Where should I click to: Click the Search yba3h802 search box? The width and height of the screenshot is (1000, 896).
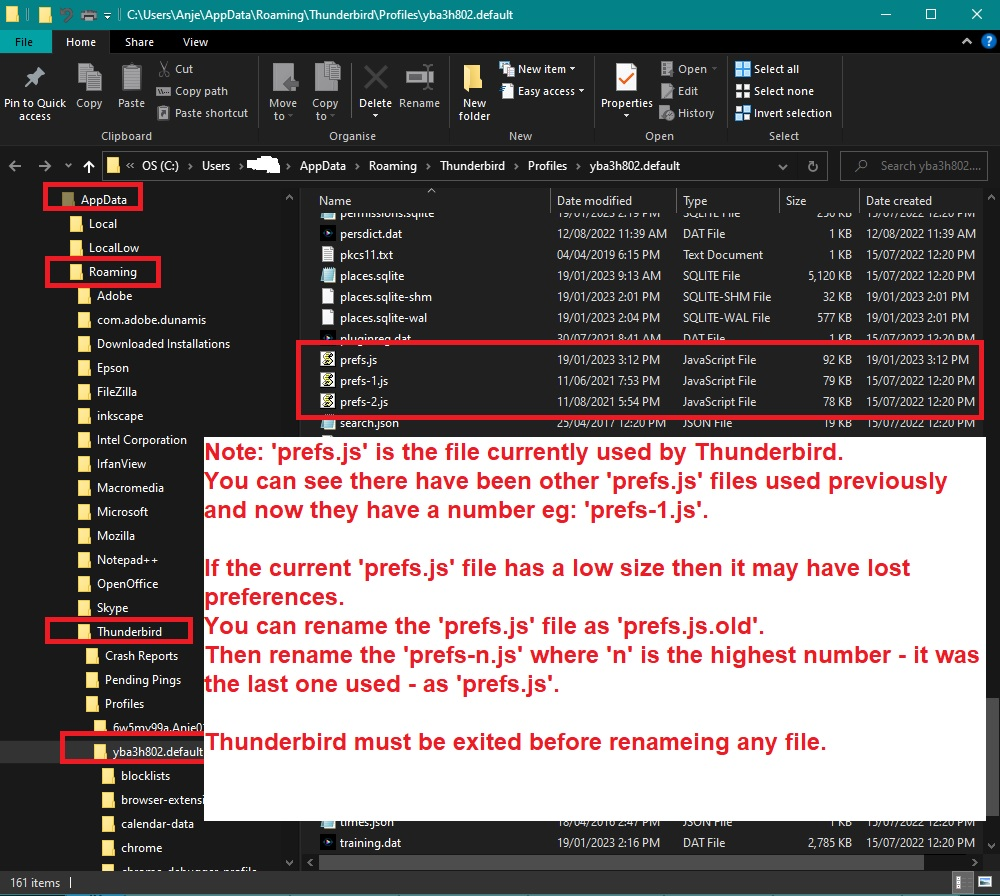coord(914,166)
